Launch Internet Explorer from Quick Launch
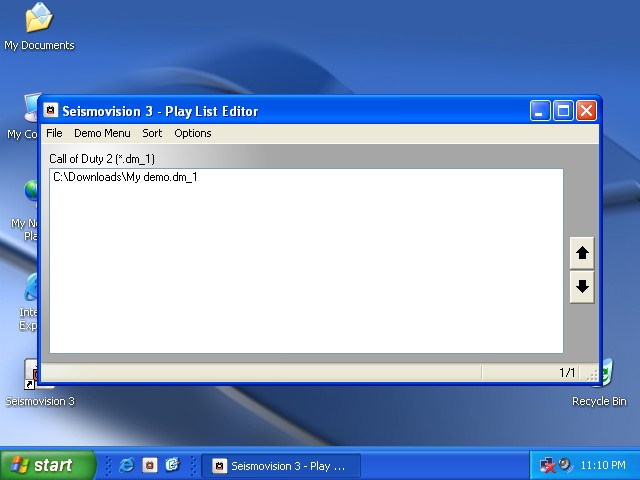 (x=126, y=465)
